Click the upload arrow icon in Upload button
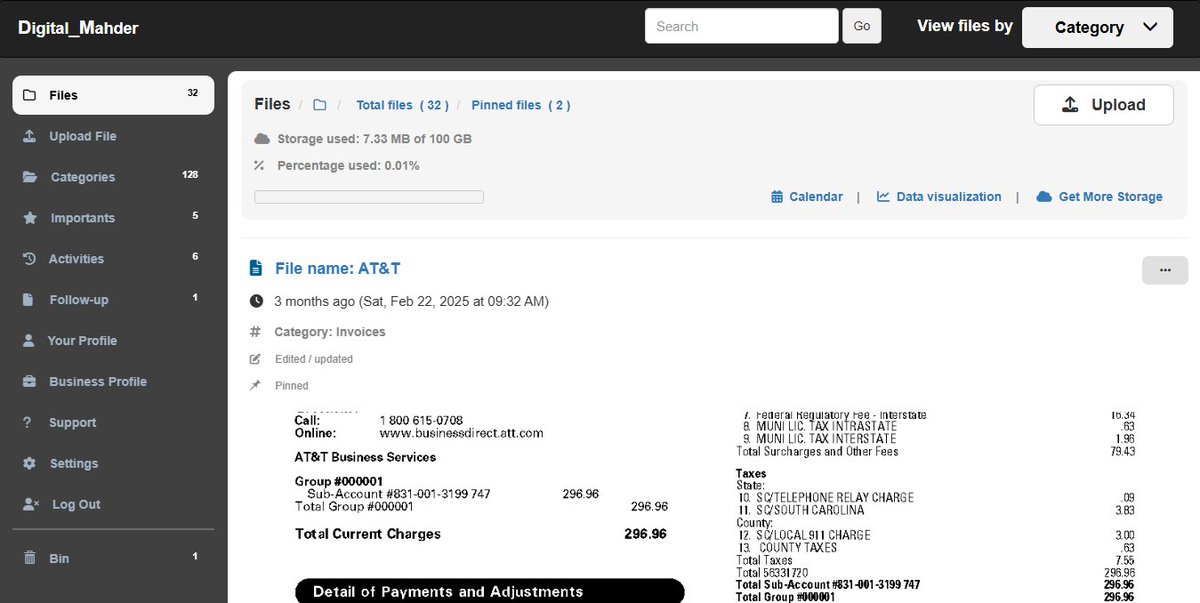Image resolution: width=1200 pixels, height=603 pixels. tap(1070, 105)
